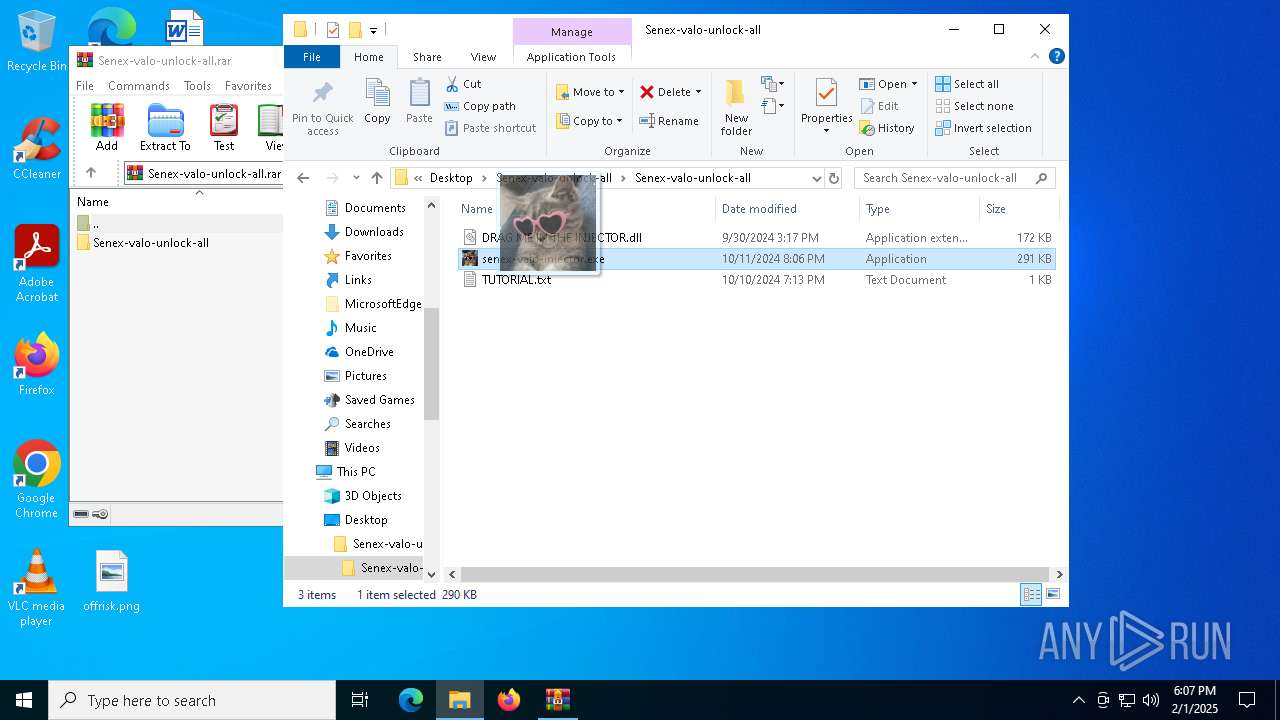The height and width of the screenshot is (720, 1280).
Task: Click Cut in Clipboard group
Action: point(463,84)
